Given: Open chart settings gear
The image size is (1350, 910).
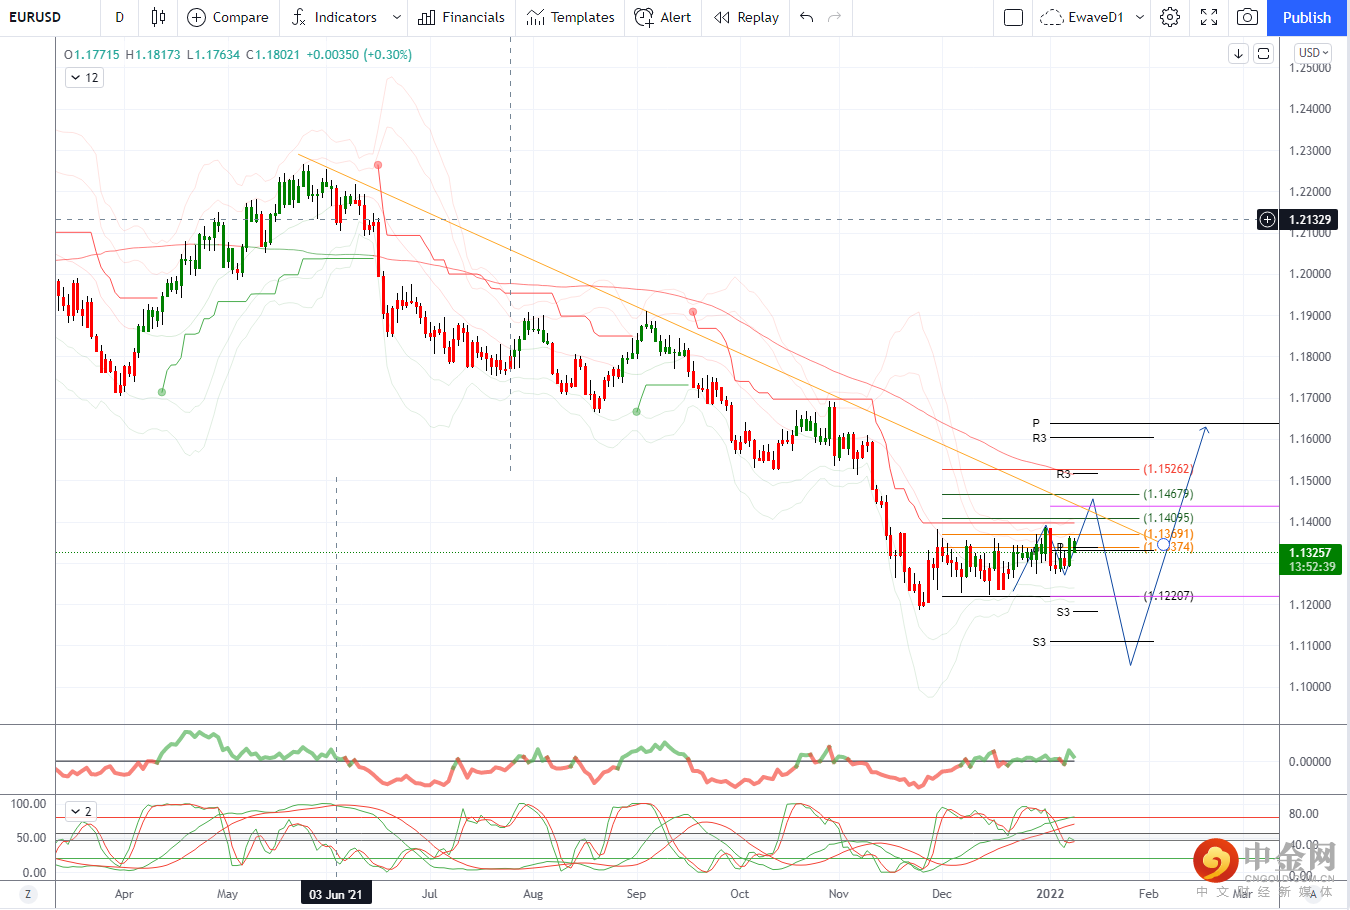Looking at the screenshot, I should pyautogui.click(x=1170, y=17).
